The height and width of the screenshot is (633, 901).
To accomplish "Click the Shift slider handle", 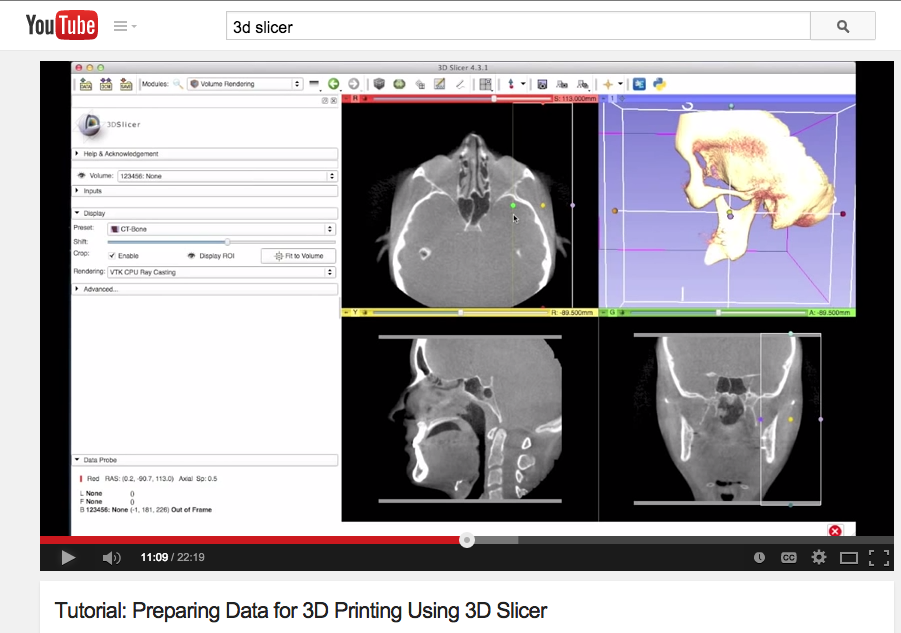I will click(x=228, y=242).
